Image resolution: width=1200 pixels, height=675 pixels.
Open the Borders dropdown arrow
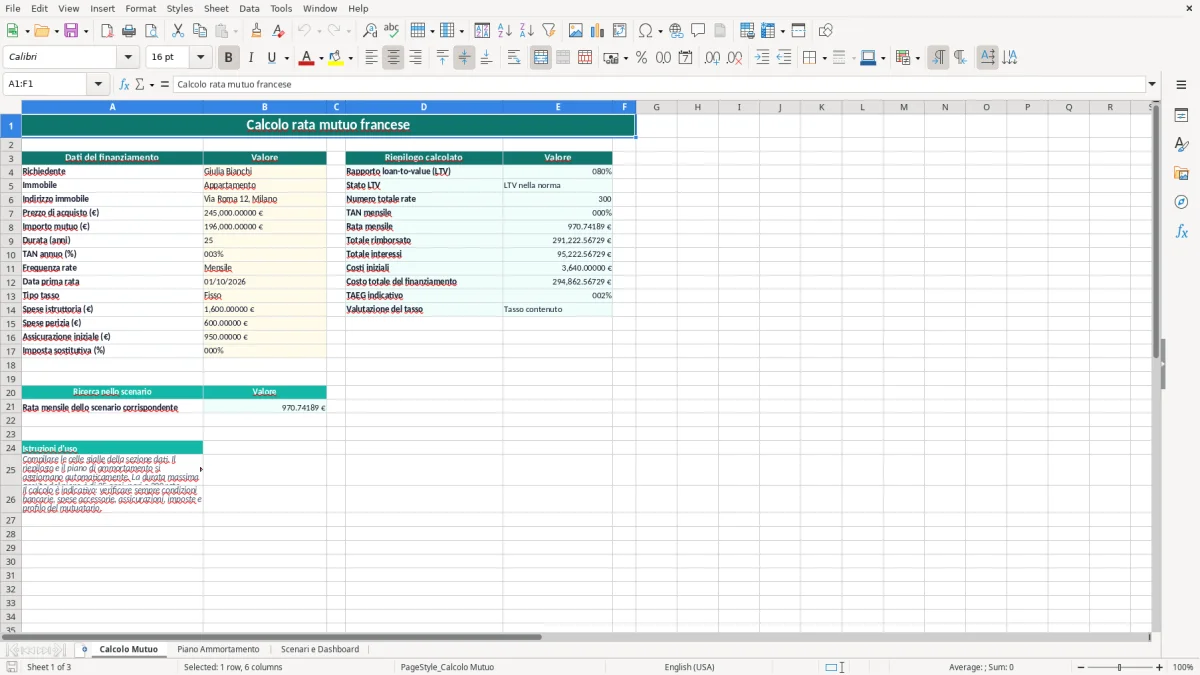(823, 59)
